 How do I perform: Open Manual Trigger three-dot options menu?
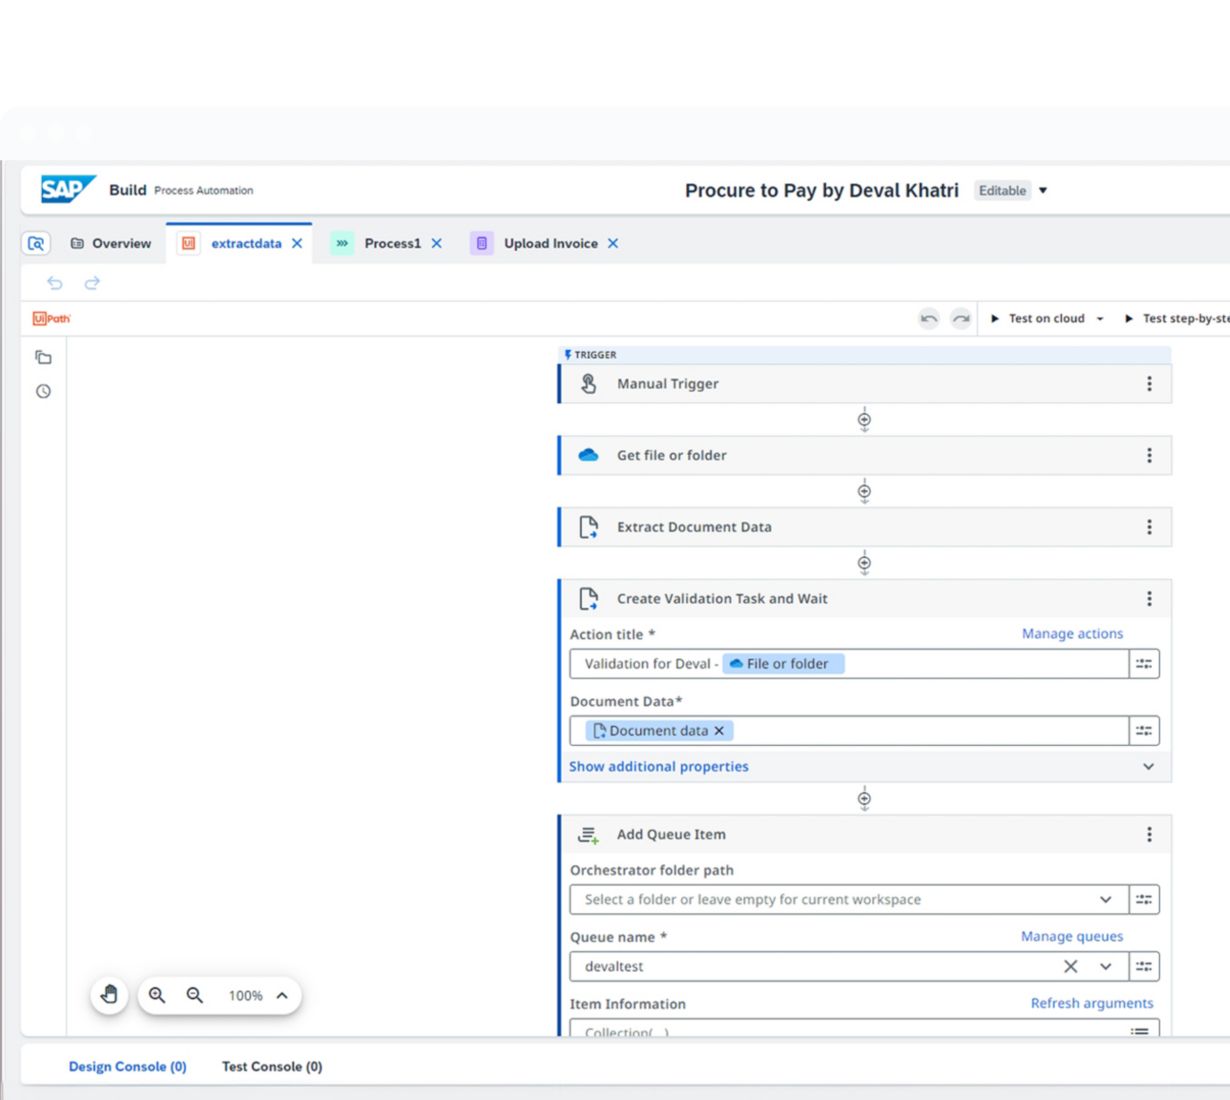pos(1149,384)
